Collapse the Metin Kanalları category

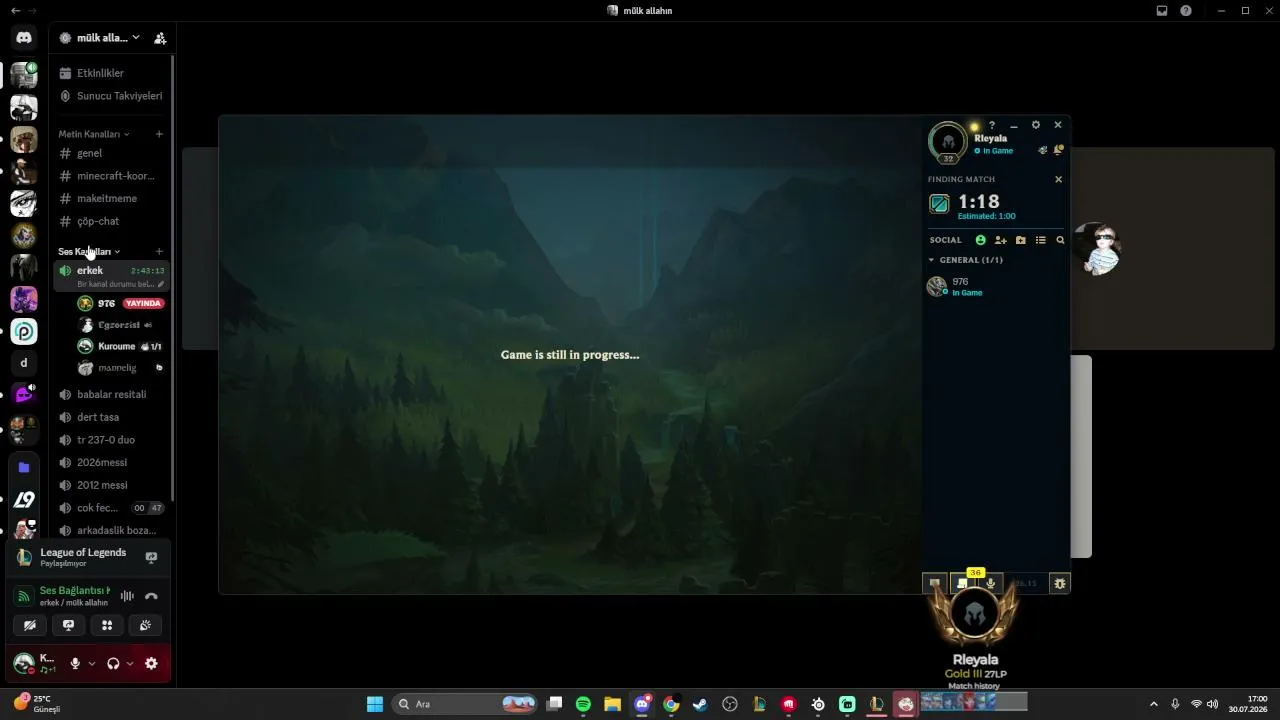click(x=93, y=134)
